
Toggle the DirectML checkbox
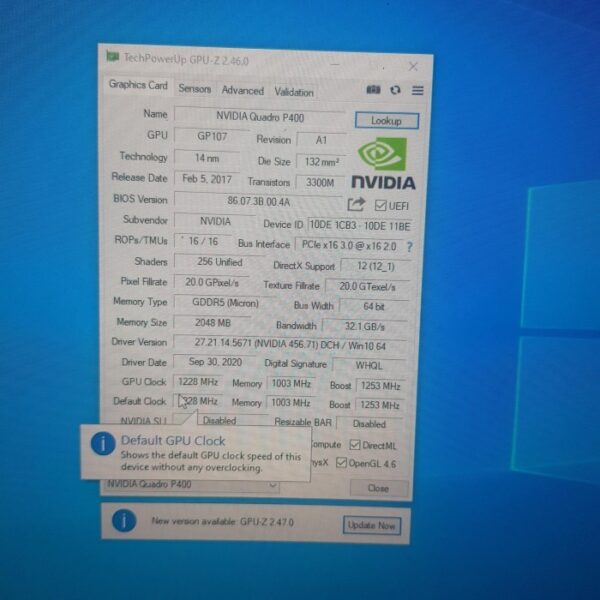click(355, 445)
